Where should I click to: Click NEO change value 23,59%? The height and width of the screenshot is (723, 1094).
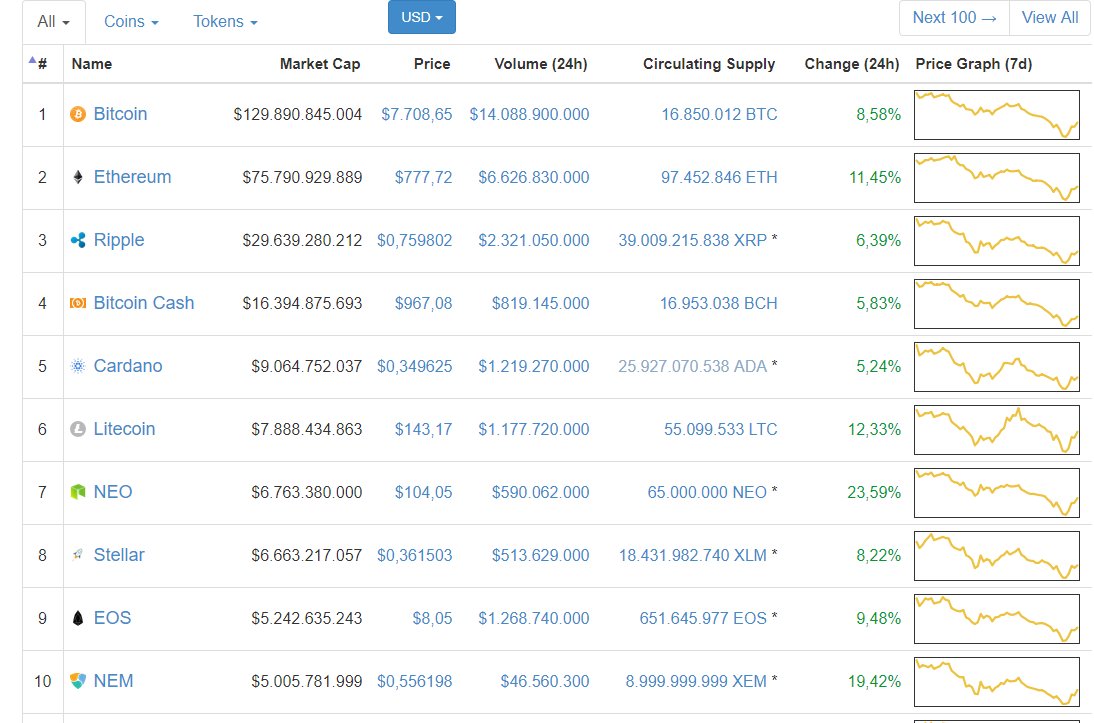click(874, 493)
